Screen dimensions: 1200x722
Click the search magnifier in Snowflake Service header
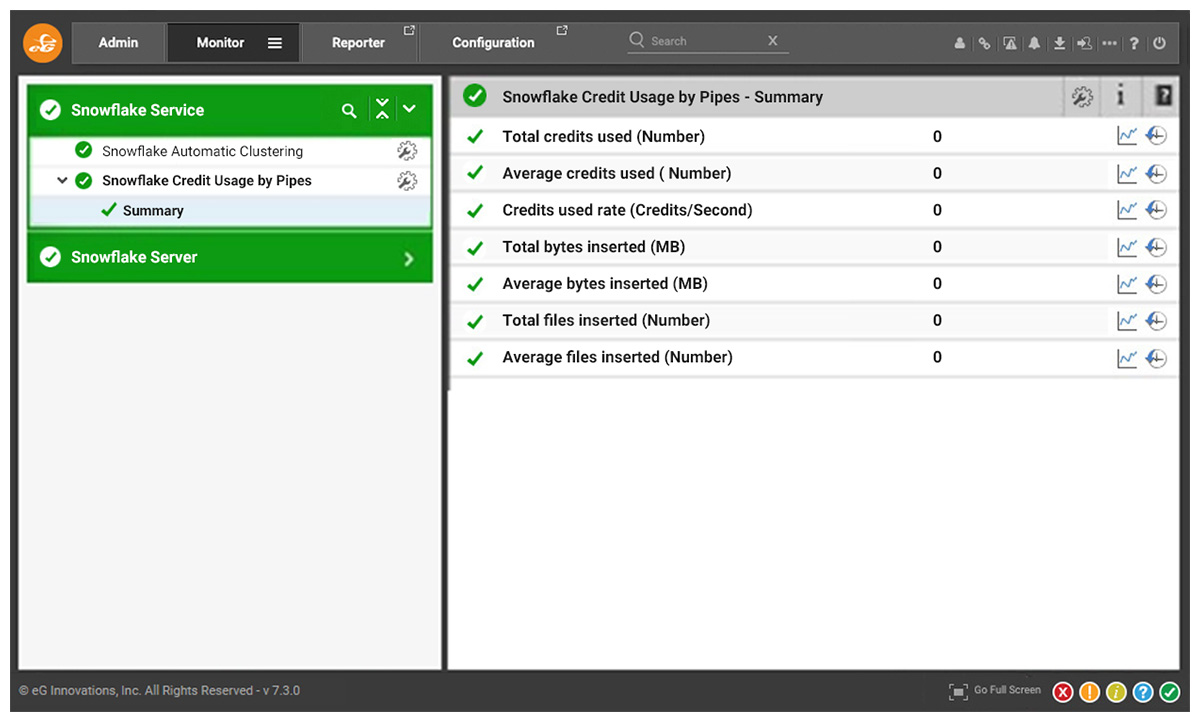click(x=349, y=110)
